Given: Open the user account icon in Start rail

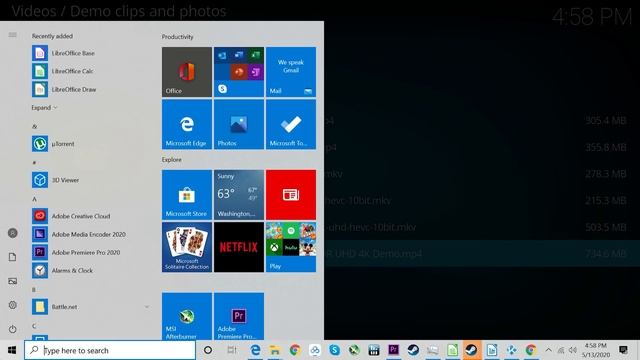Looking at the screenshot, I should [x=13, y=233].
